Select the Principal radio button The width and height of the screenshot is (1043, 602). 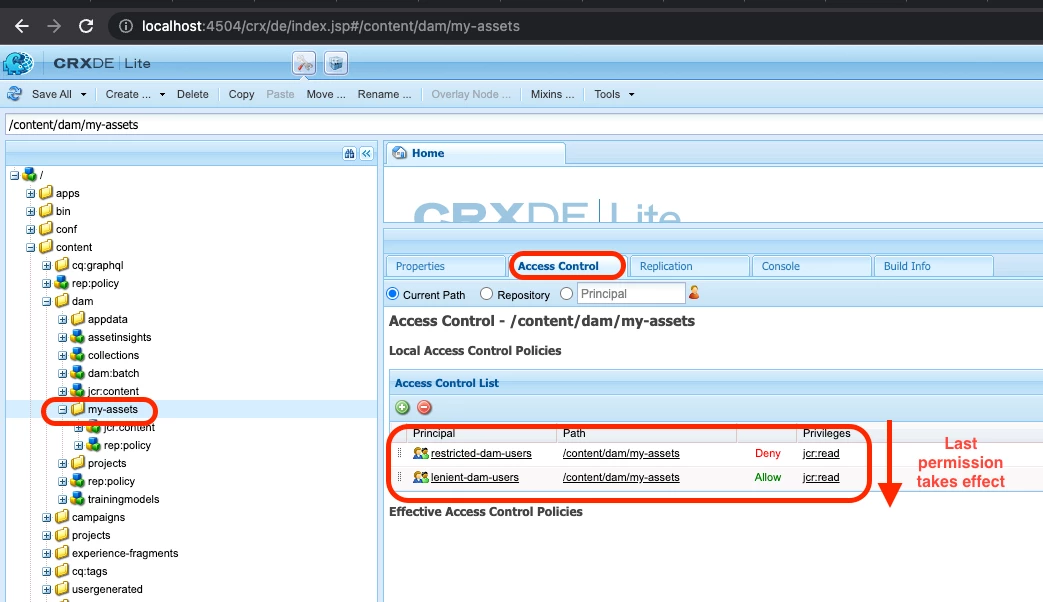(x=566, y=293)
